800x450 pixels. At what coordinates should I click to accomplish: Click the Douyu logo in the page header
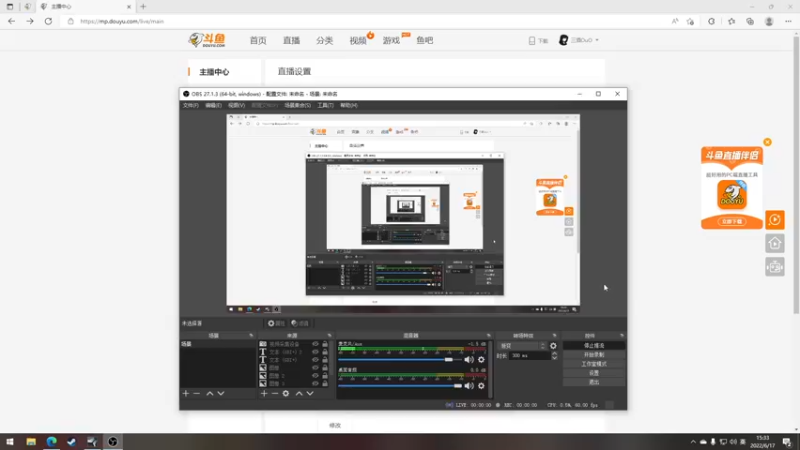click(207, 40)
